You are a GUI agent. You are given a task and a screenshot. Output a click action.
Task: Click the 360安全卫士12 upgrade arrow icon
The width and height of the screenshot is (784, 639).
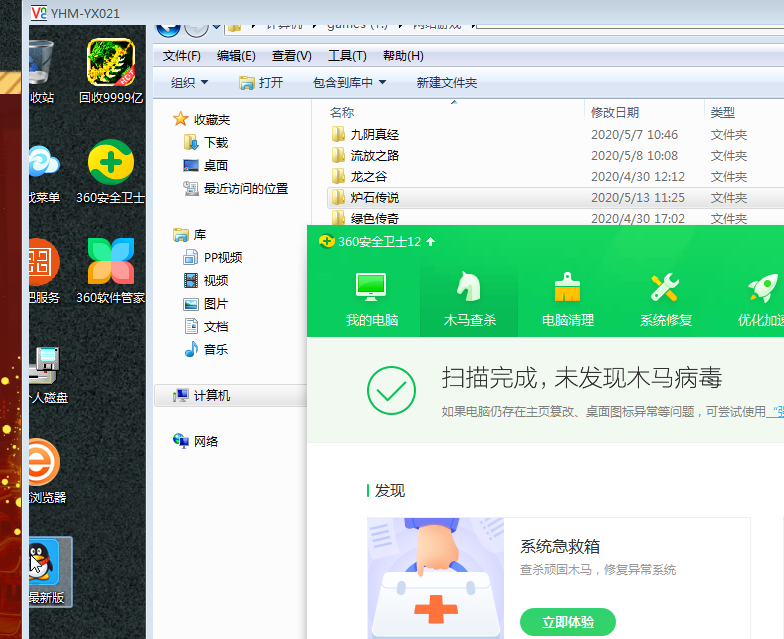pyautogui.click(x=430, y=242)
